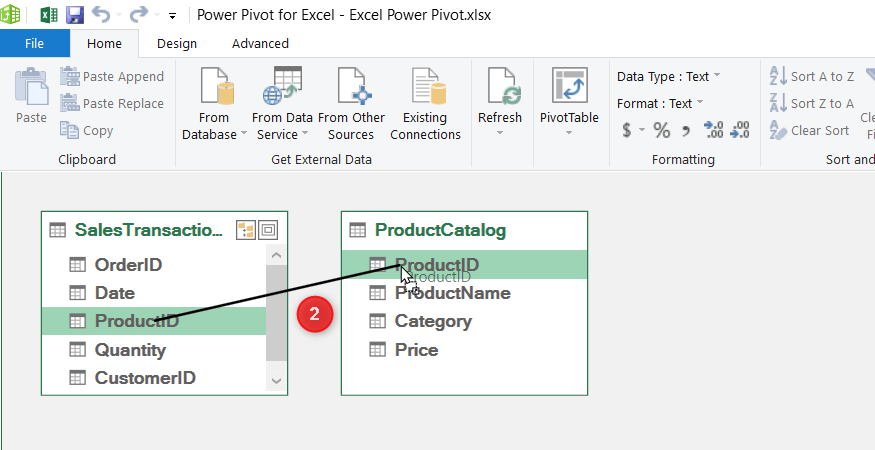Click From Other Sources
Viewport: 875px width, 450px height.
pos(351,103)
